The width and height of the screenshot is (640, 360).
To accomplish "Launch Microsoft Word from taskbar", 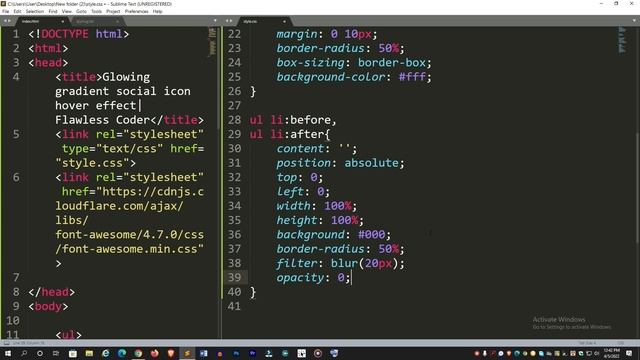I will [203, 353].
